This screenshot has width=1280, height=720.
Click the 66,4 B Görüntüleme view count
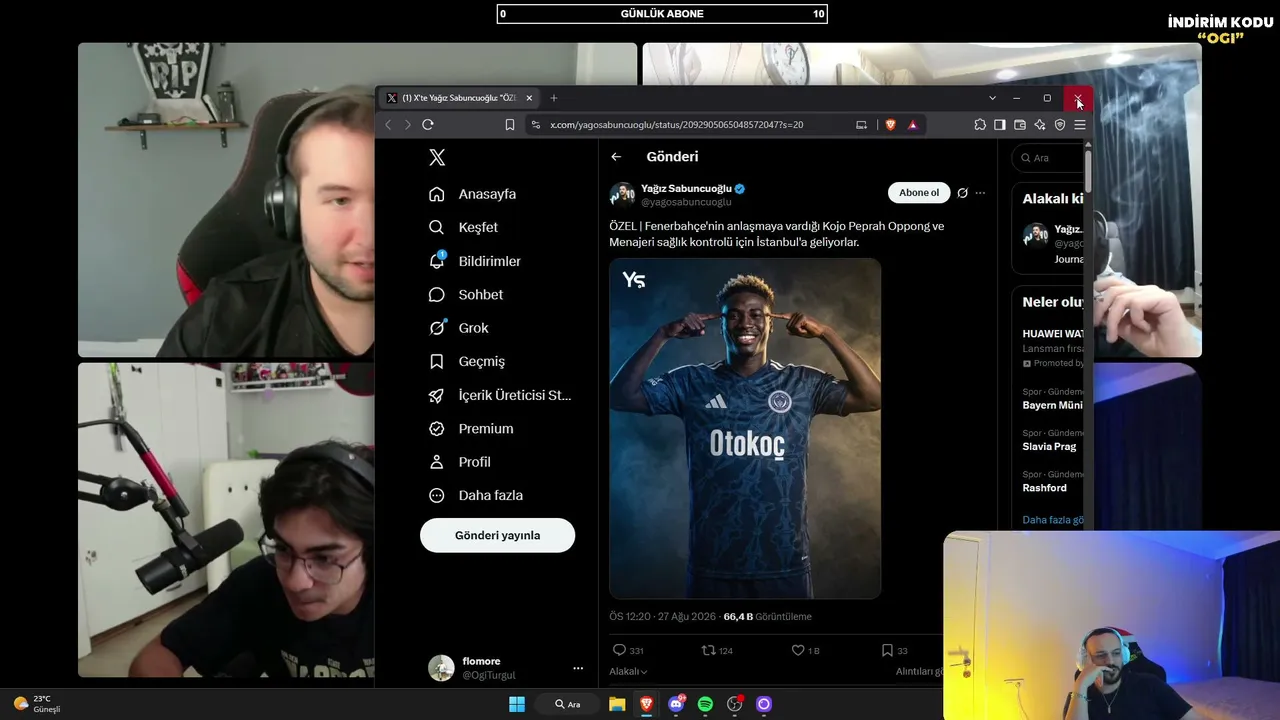pyautogui.click(x=768, y=617)
